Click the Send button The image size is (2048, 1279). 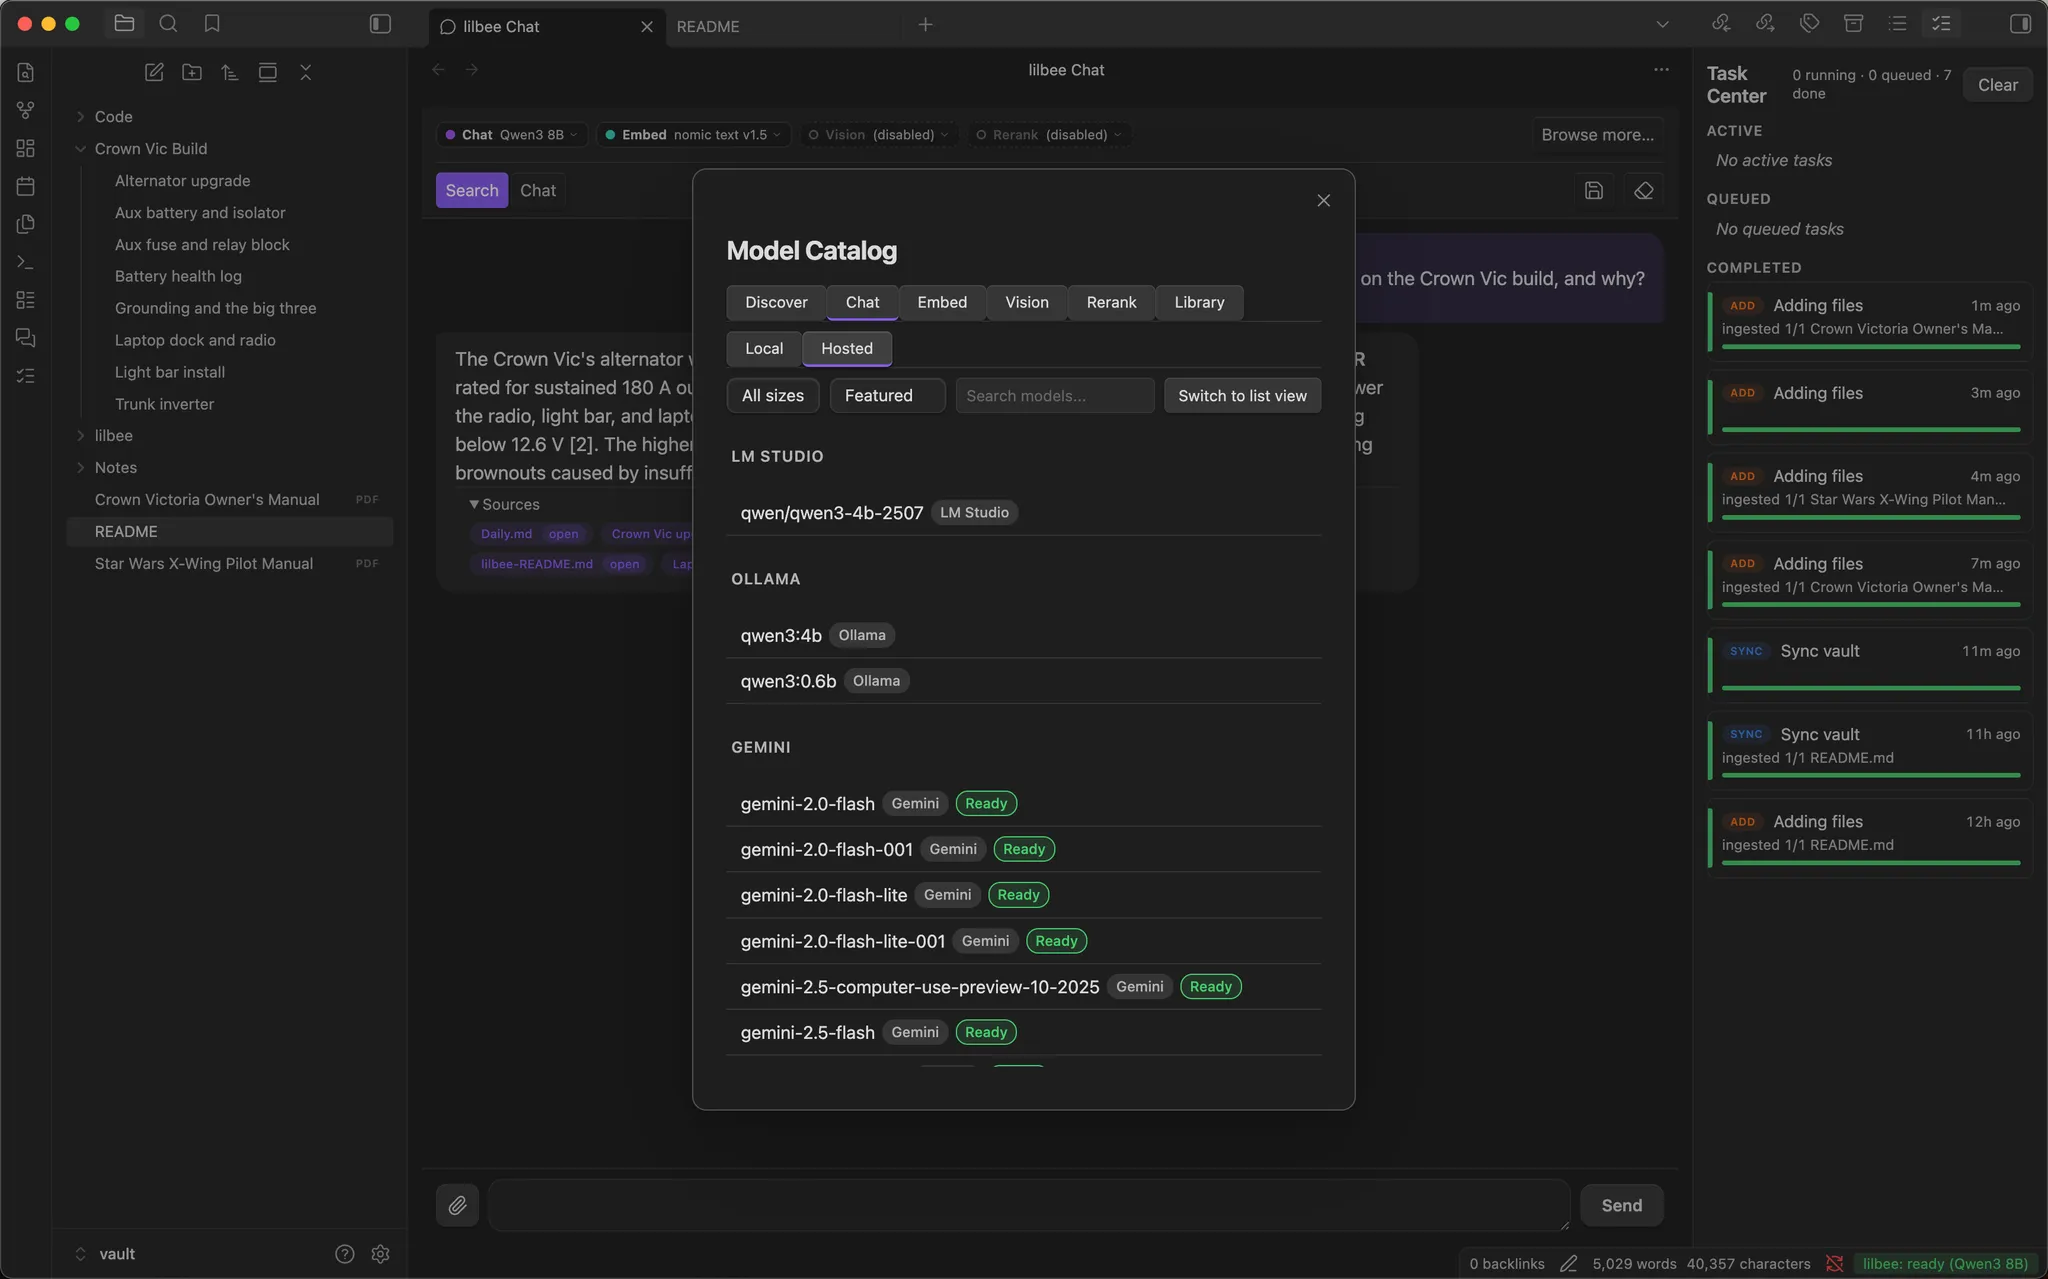tap(1621, 1205)
